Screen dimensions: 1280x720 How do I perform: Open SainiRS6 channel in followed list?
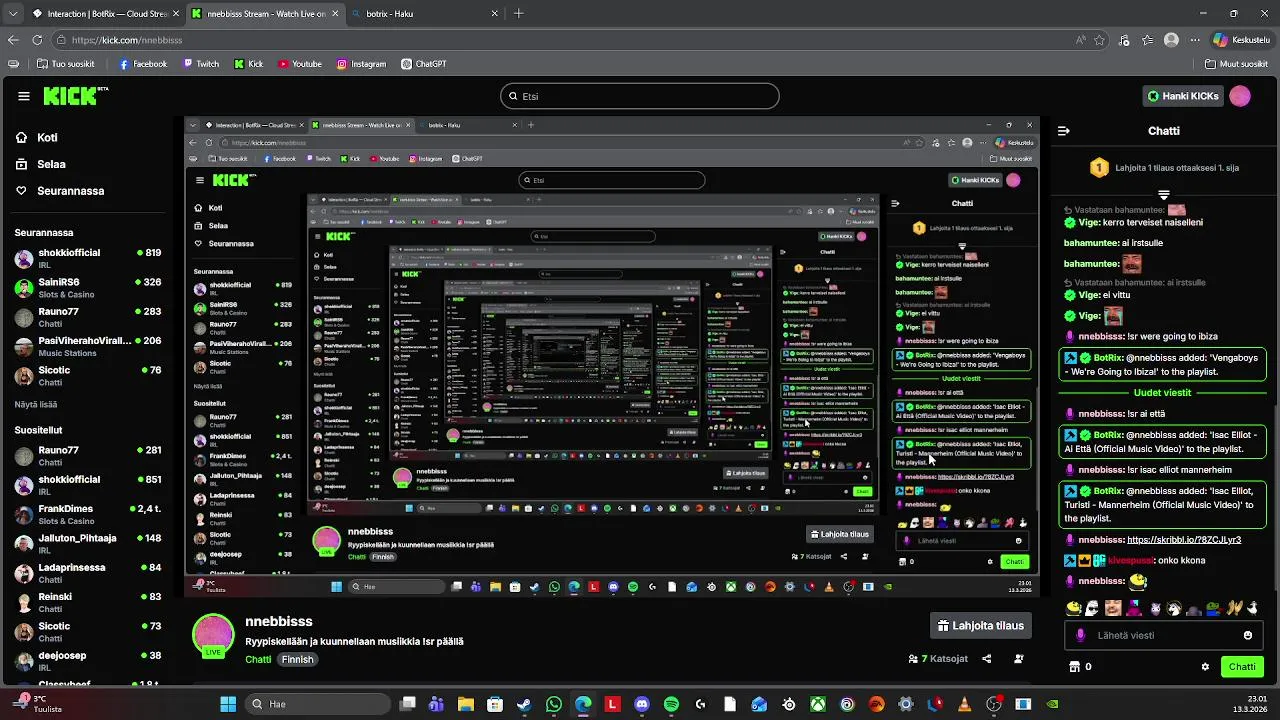tap(88, 288)
